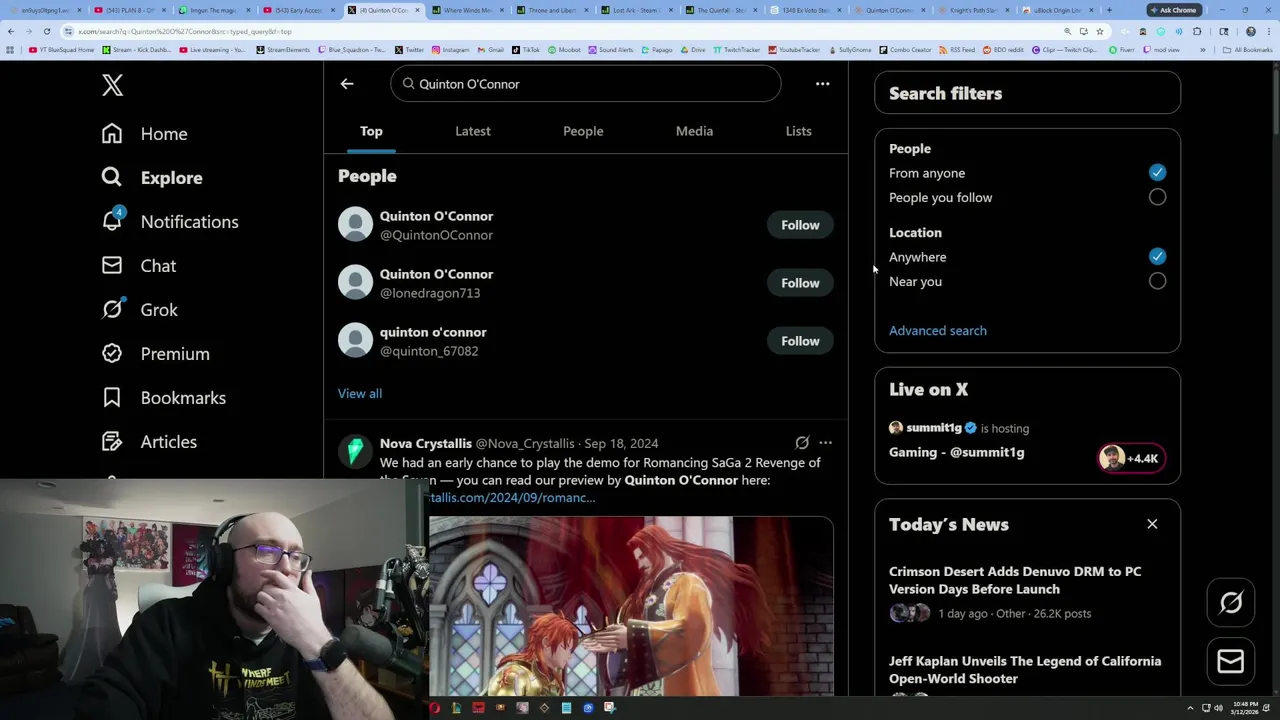
Task: Open the All Bookmarks folder
Action: (1249, 49)
